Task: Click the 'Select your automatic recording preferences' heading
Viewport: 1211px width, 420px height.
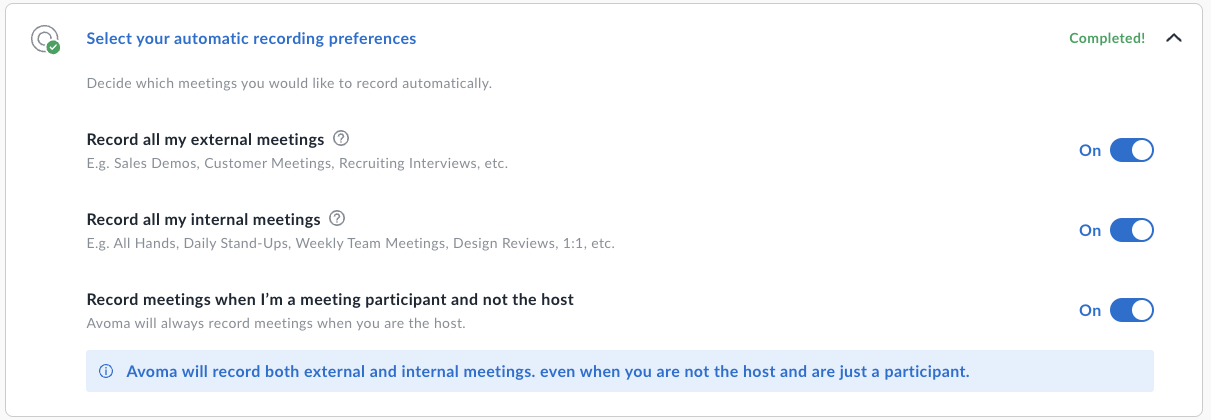Action: click(251, 39)
